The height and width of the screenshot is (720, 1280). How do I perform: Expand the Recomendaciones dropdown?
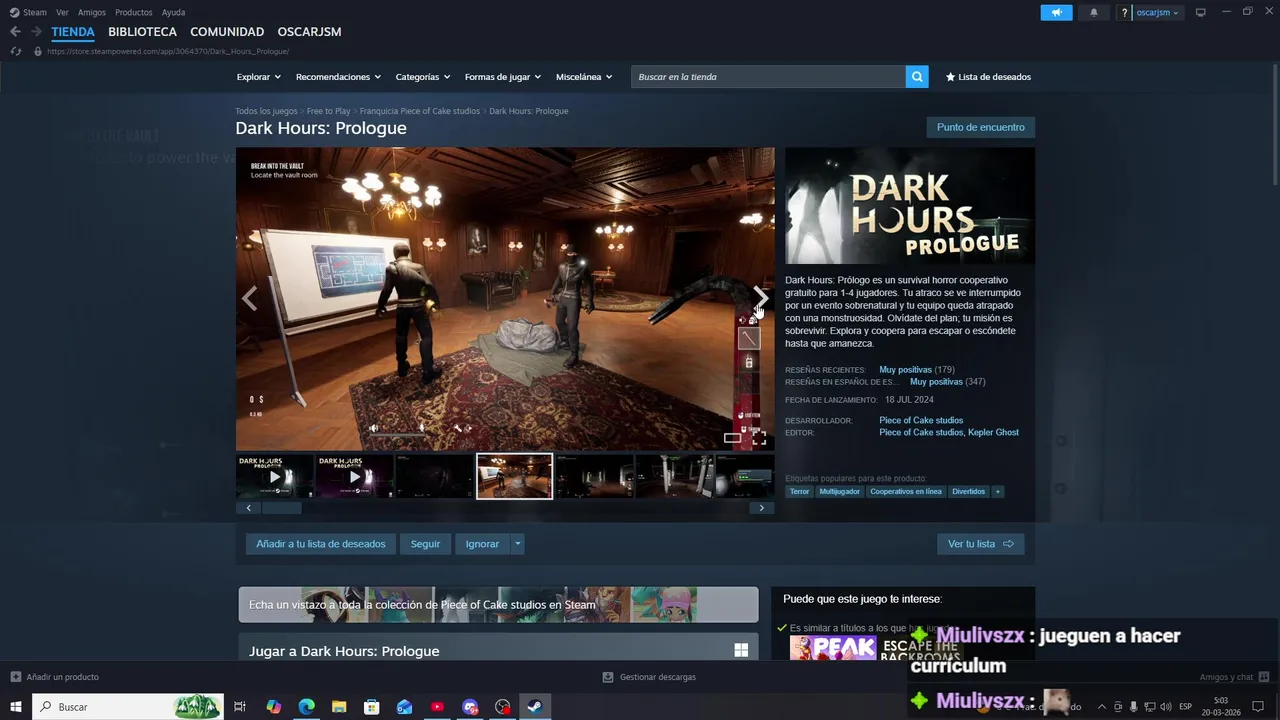click(338, 77)
